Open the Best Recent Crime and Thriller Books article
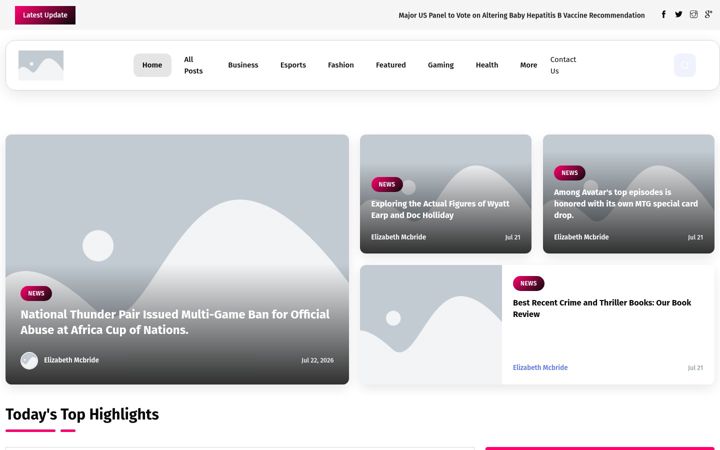 tap(602, 308)
